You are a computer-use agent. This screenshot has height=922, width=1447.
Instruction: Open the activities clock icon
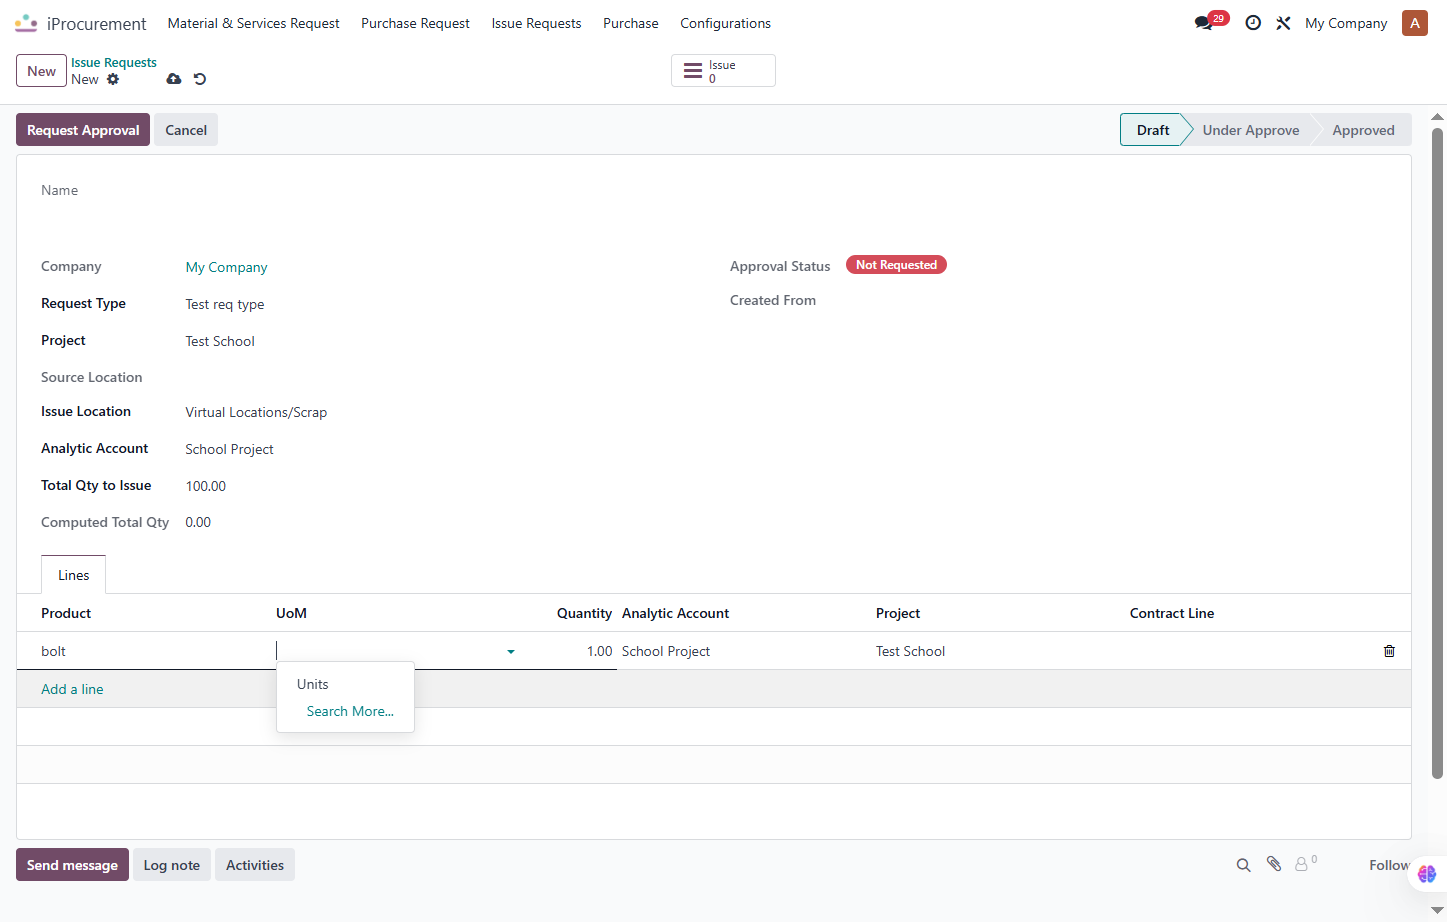point(1253,23)
